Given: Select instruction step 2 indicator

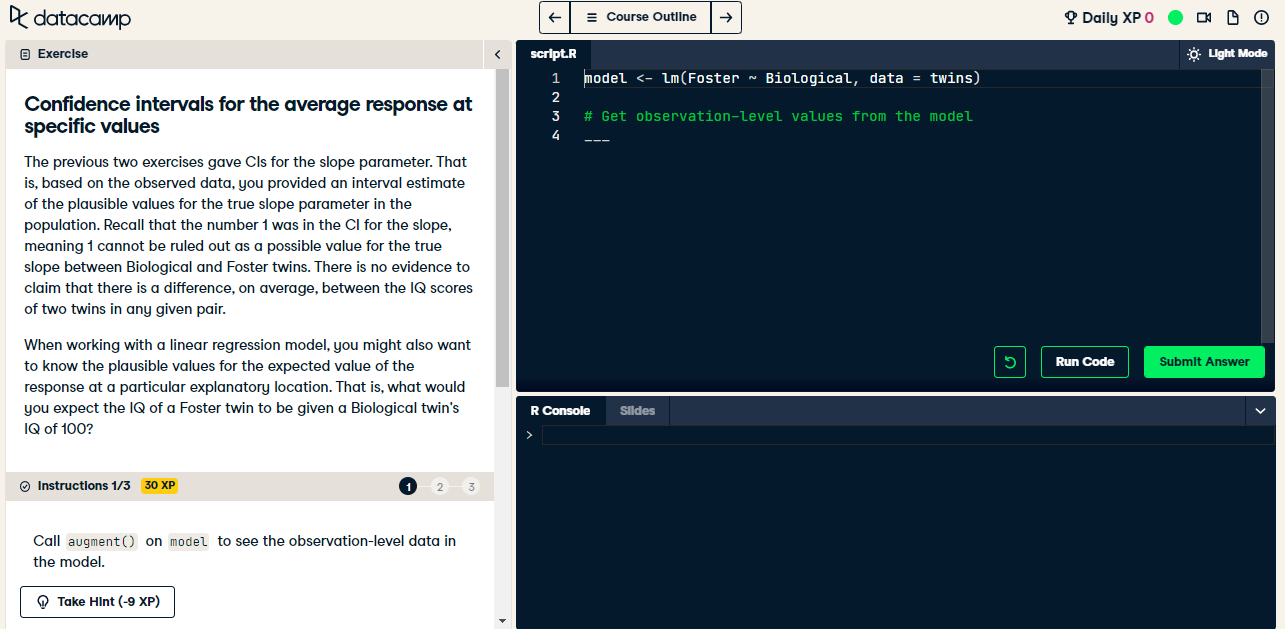Looking at the screenshot, I should pos(440,486).
